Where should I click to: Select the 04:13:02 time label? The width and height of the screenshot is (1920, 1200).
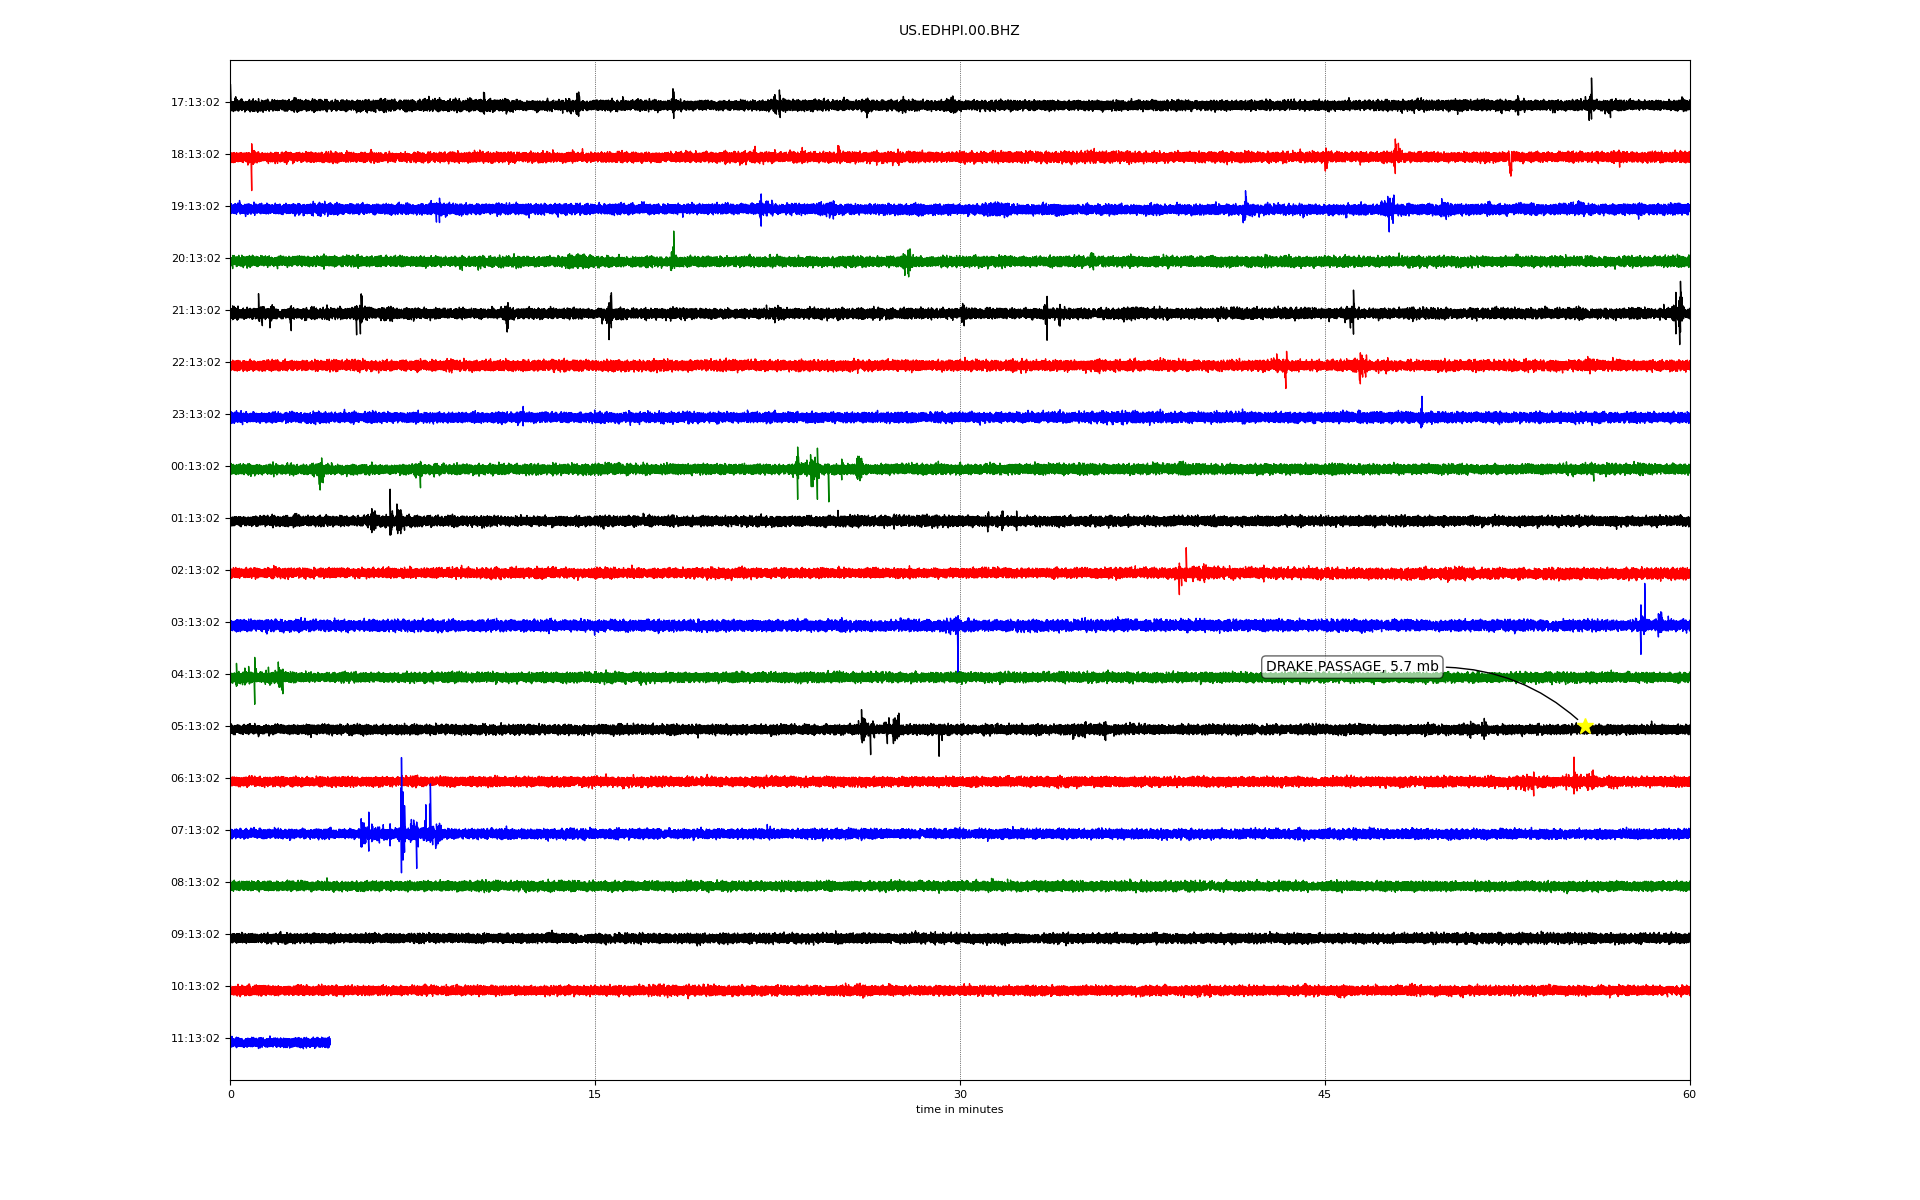195,674
